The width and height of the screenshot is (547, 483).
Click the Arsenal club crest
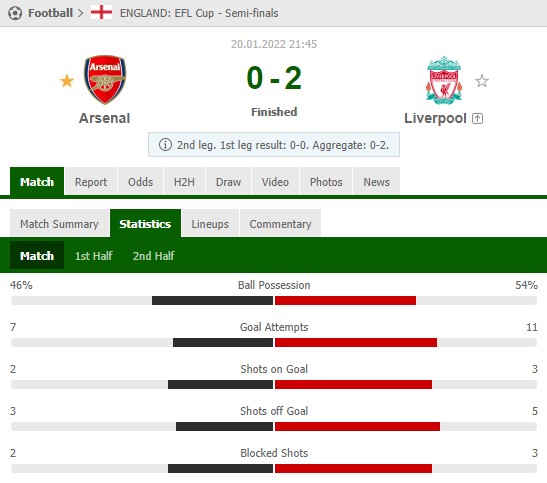pos(105,80)
